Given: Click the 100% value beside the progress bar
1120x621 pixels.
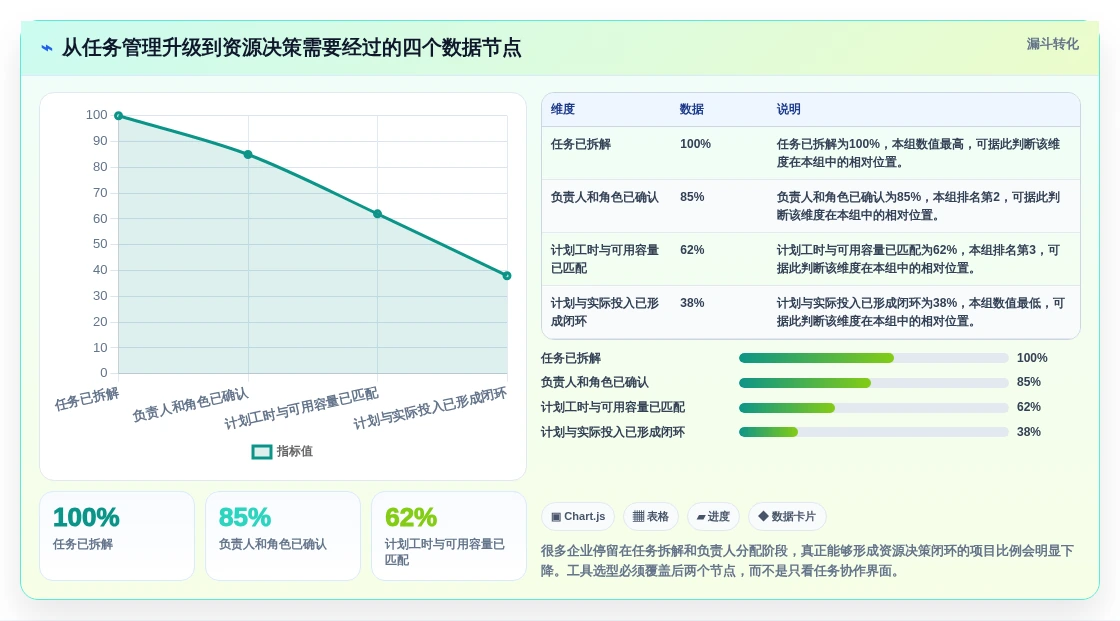Looking at the screenshot, I should tap(1032, 358).
